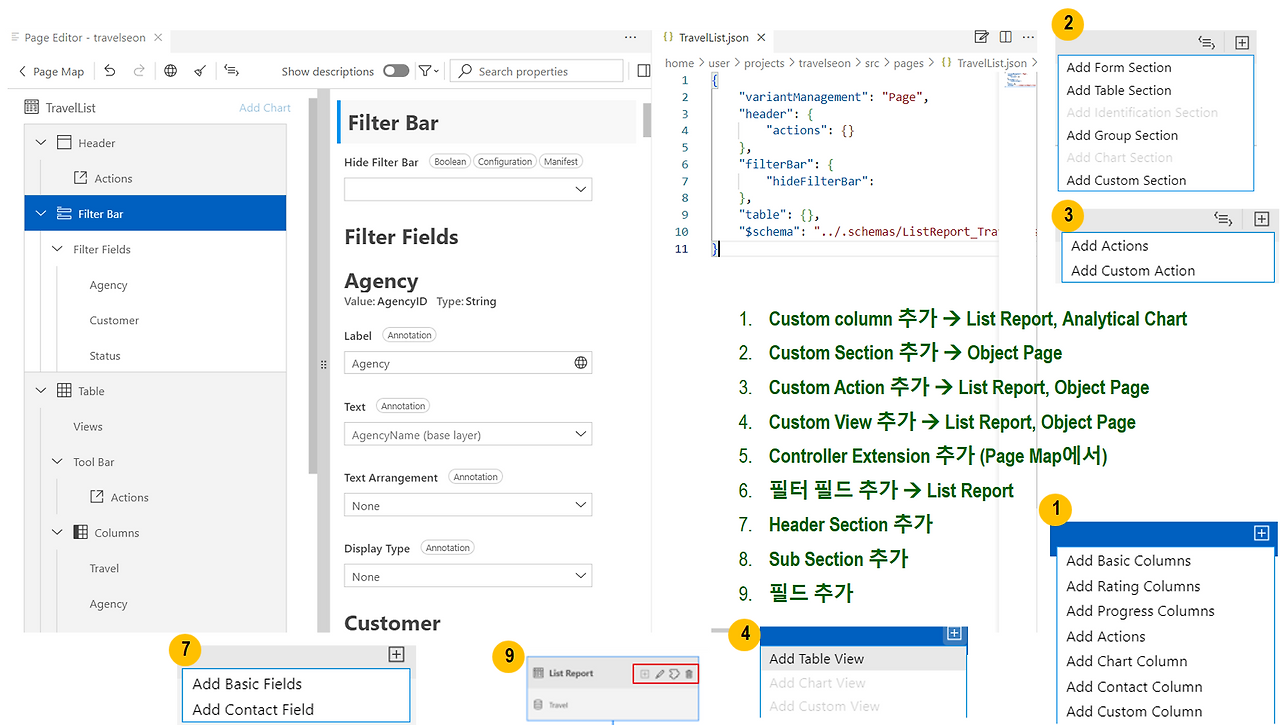This screenshot has height=725, width=1280.
Task: Select the globe translation icon in the toolbar
Action: (x=170, y=71)
